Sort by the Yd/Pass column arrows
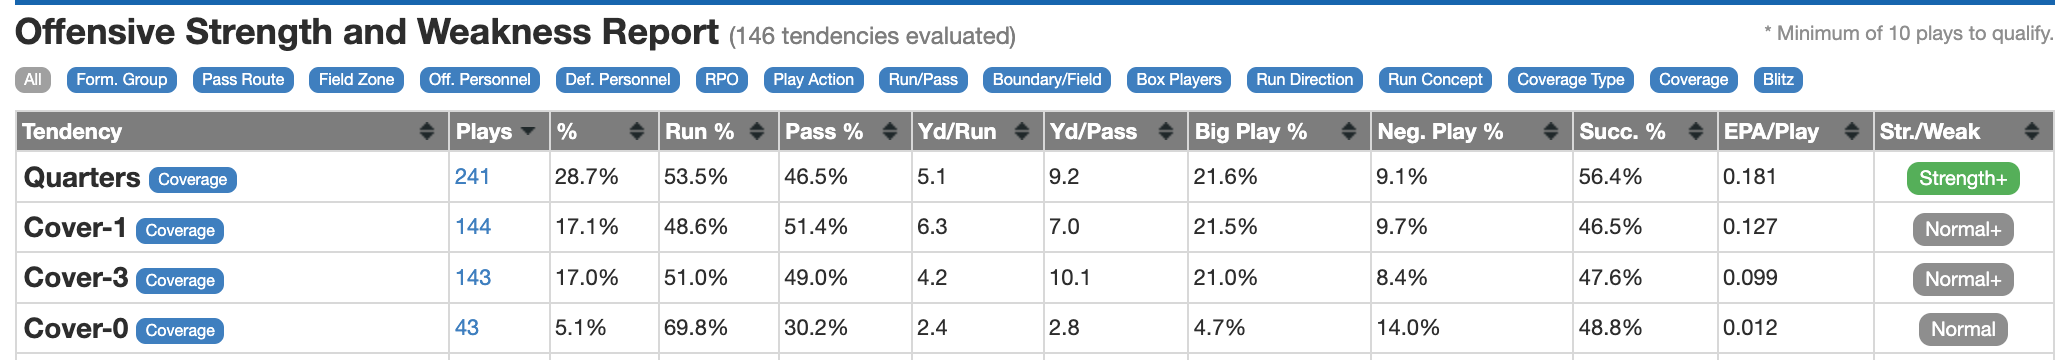Image resolution: width=2068 pixels, height=360 pixels. pos(1165,131)
